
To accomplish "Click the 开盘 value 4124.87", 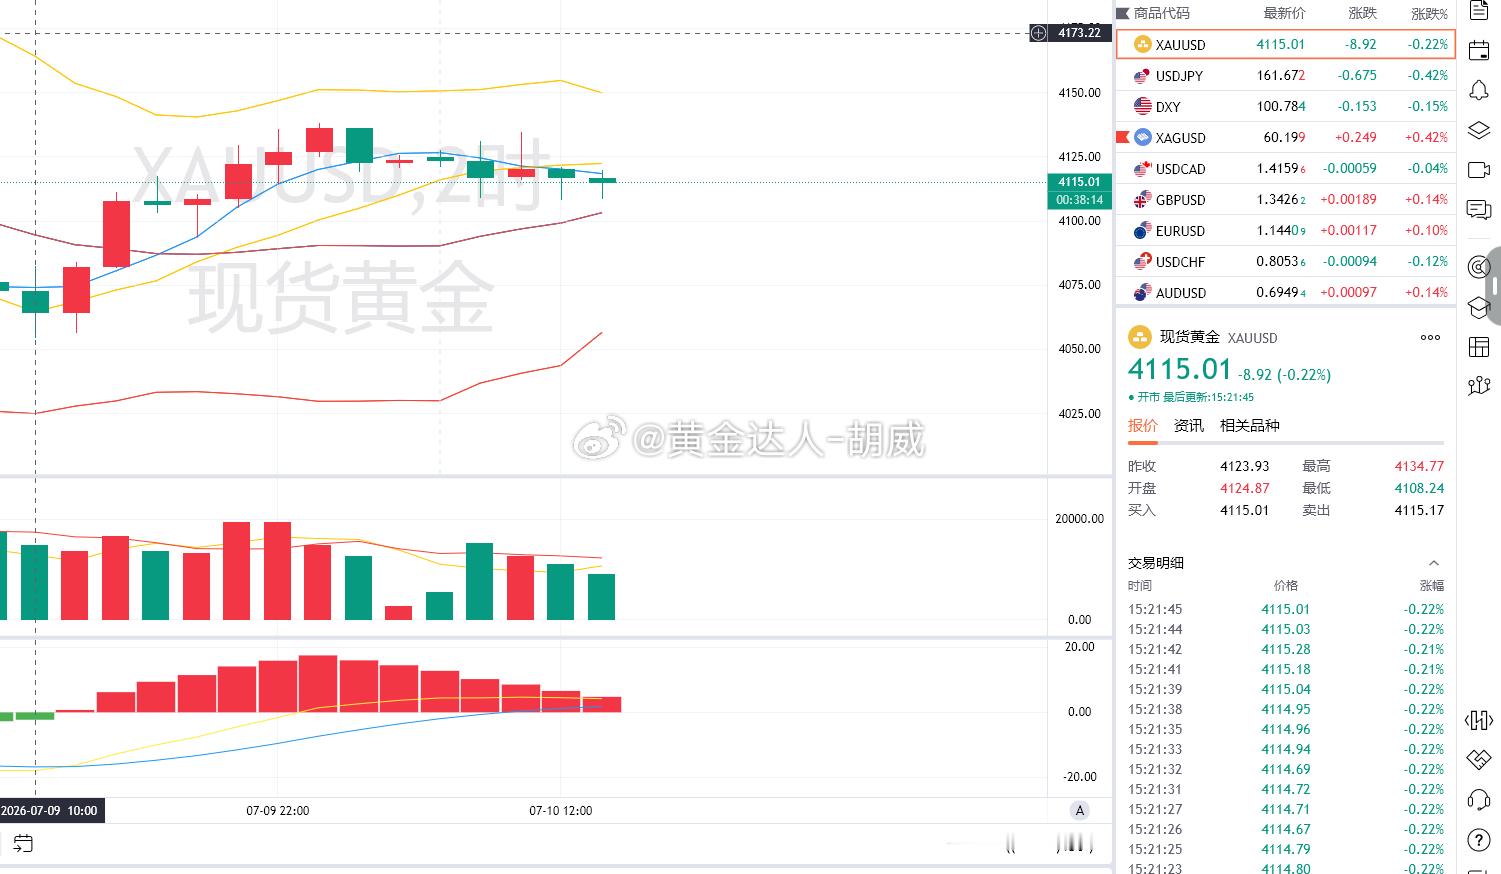I will point(1245,488).
